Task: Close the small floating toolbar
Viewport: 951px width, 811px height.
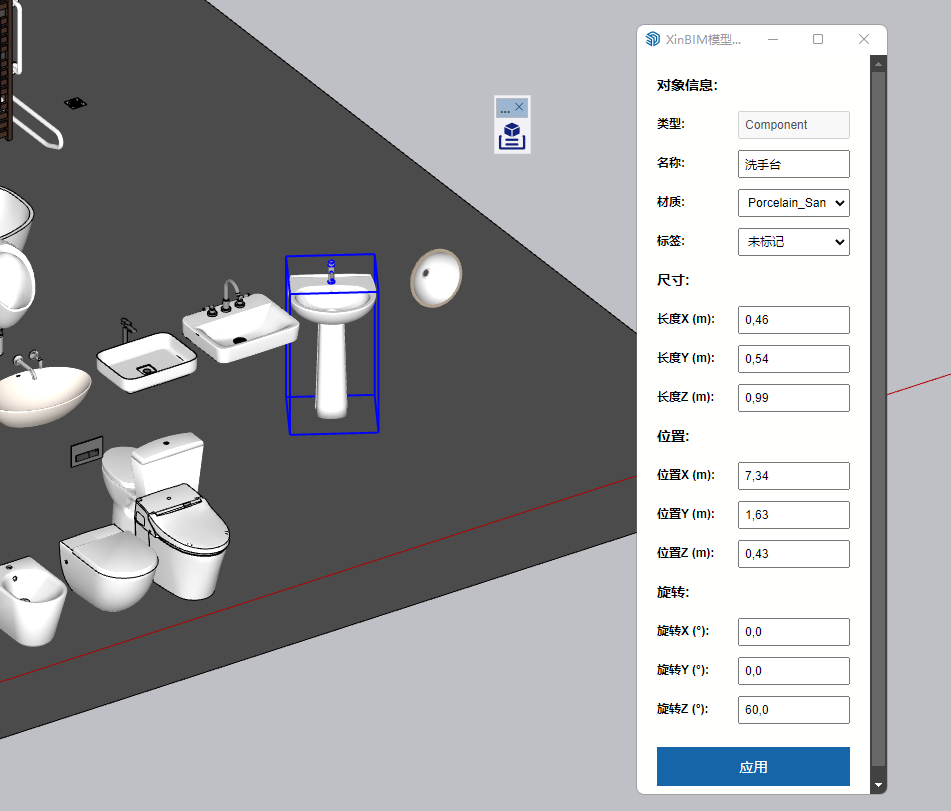Action: 519,107
